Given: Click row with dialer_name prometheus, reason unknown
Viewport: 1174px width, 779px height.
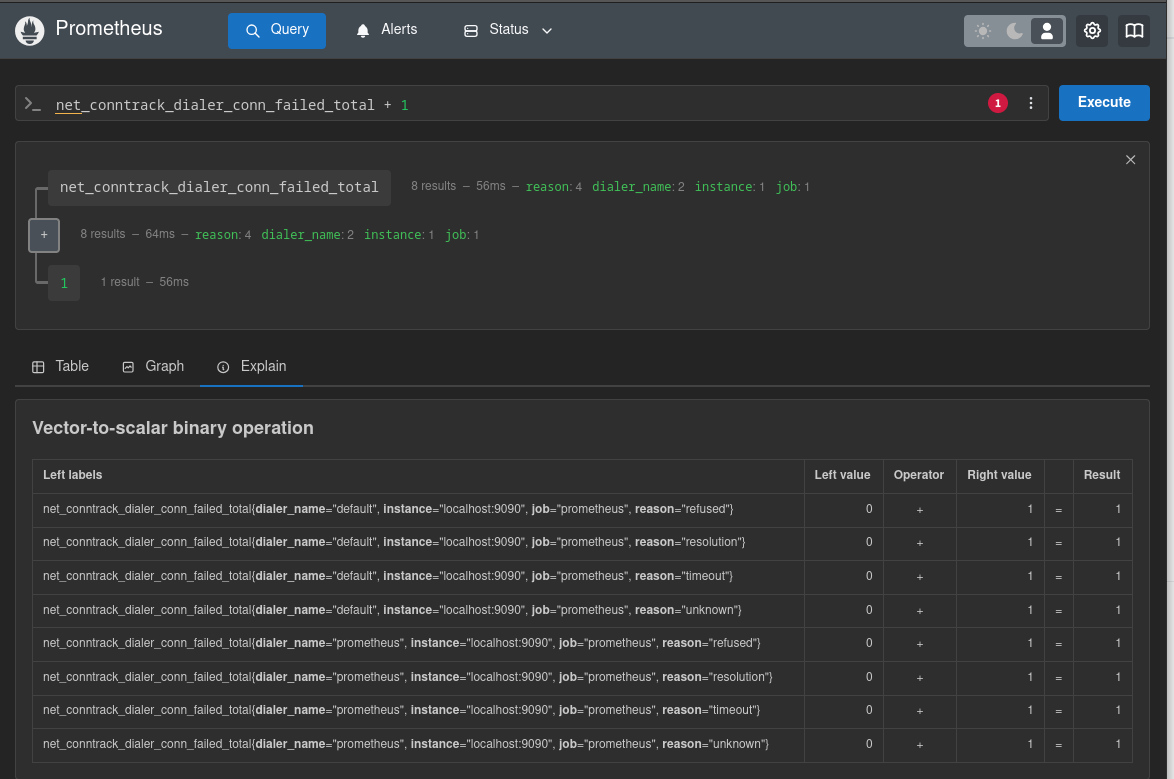Looking at the screenshot, I should pyautogui.click(x=582, y=745).
